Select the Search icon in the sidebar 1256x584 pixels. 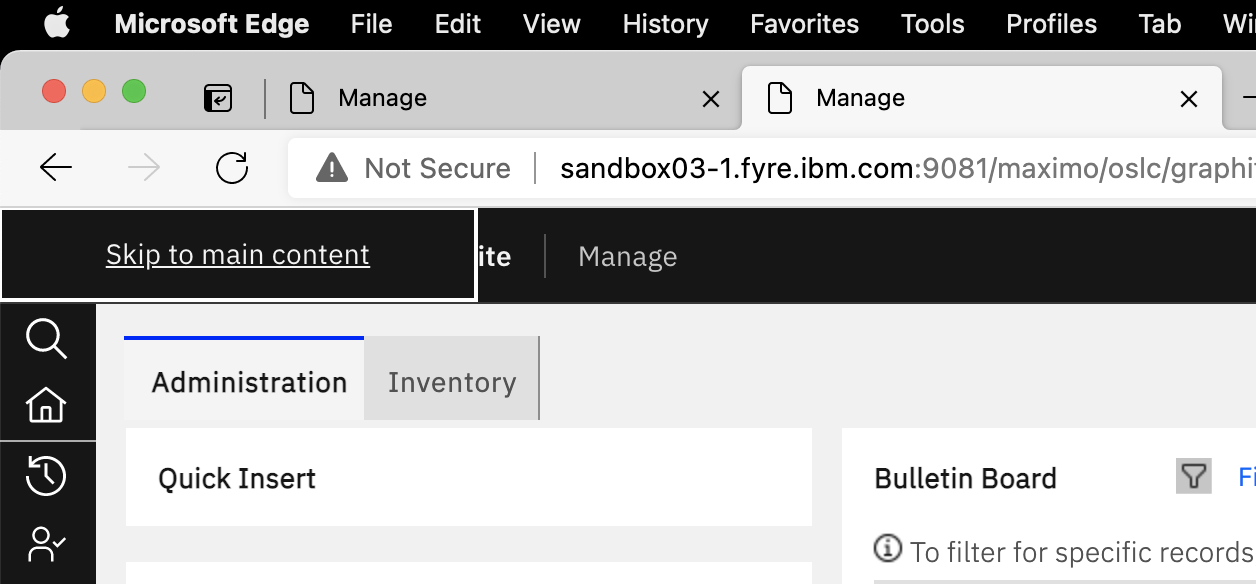coord(46,340)
